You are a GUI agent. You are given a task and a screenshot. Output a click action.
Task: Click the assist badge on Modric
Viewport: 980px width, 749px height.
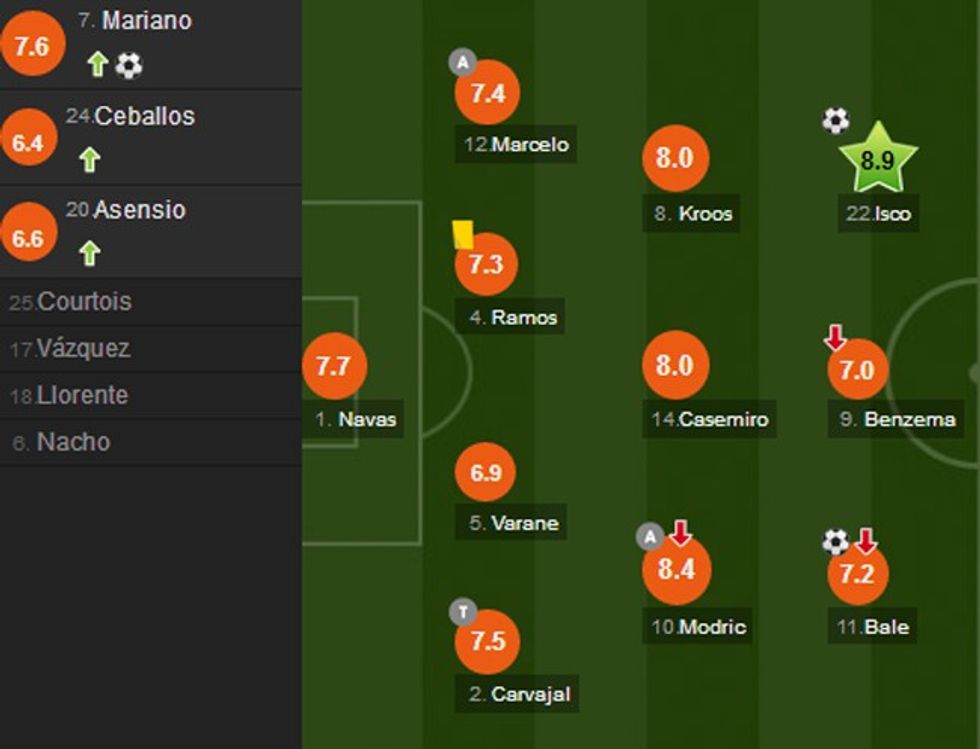coord(650,538)
